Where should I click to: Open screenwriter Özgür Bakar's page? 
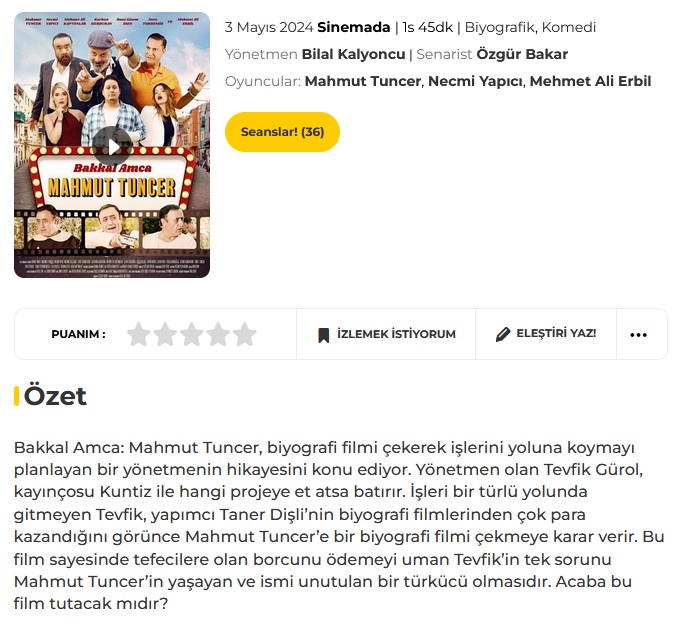coord(522,54)
